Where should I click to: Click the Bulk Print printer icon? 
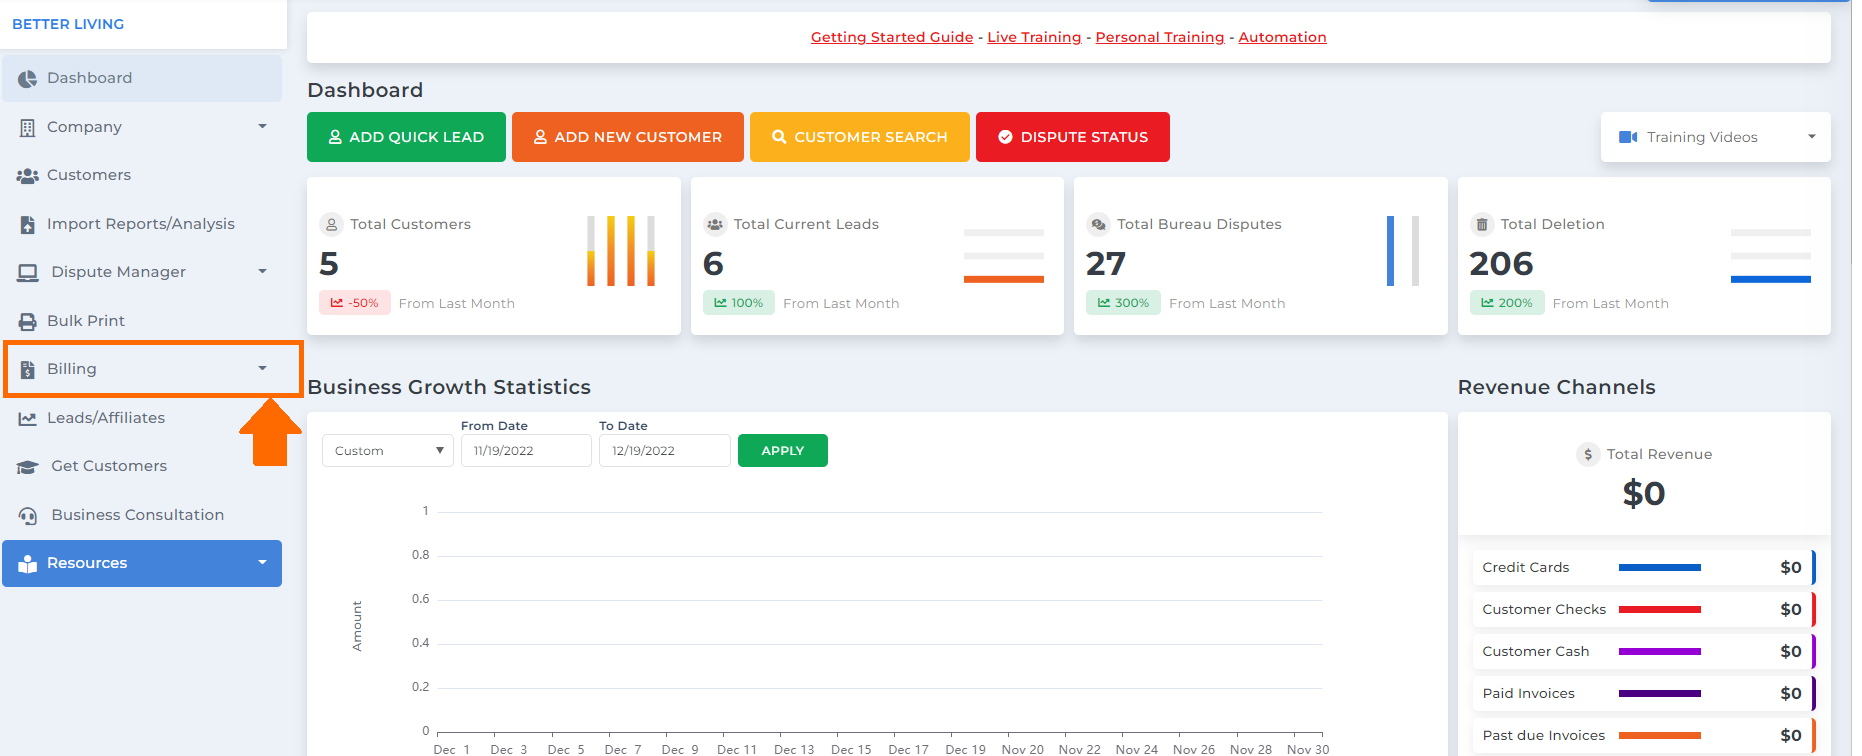[27, 322]
